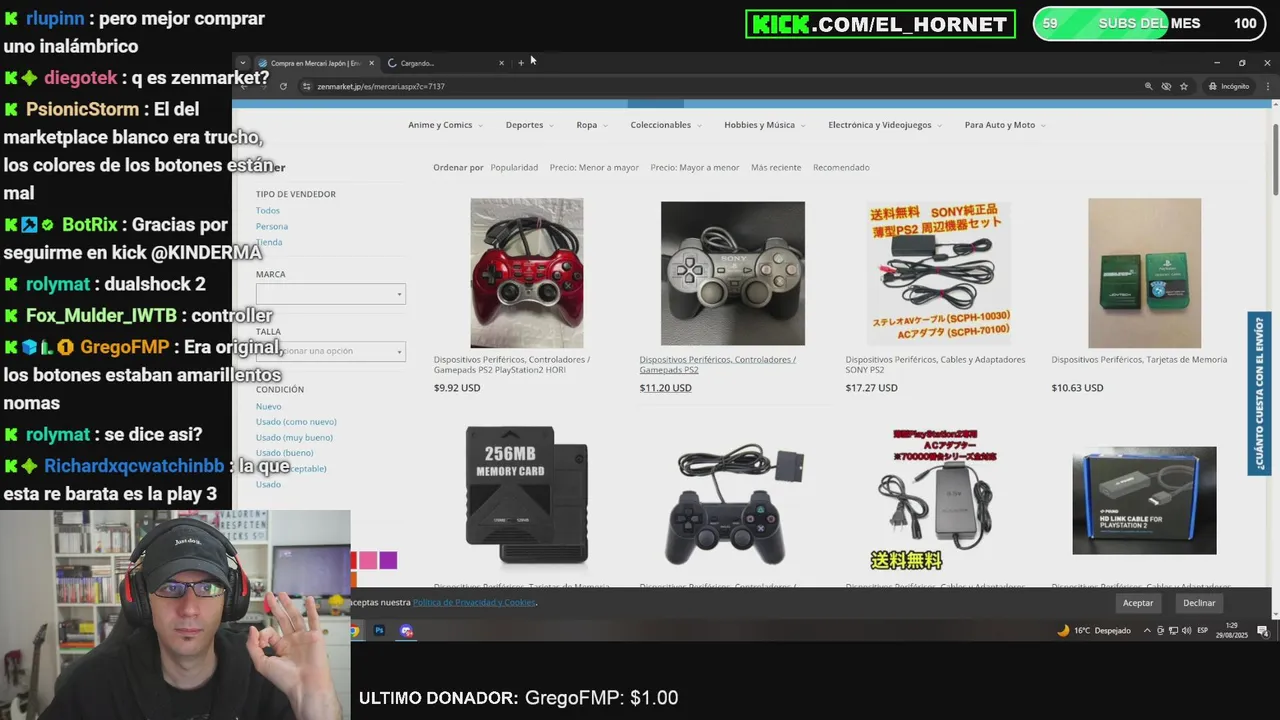Switch to the 'Cargando...' tab
Viewport: 1280px width, 720px height.
(x=445, y=63)
